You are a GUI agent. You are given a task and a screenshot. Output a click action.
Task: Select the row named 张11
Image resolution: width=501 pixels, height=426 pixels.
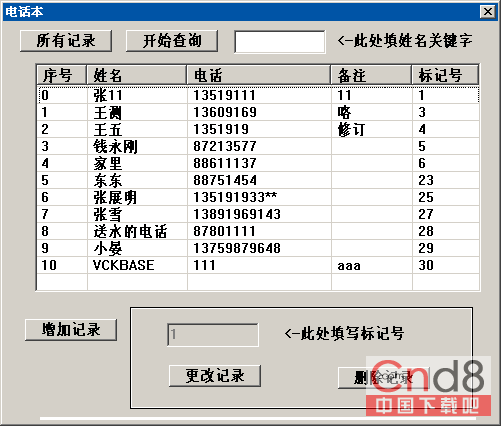click(x=258, y=95)
